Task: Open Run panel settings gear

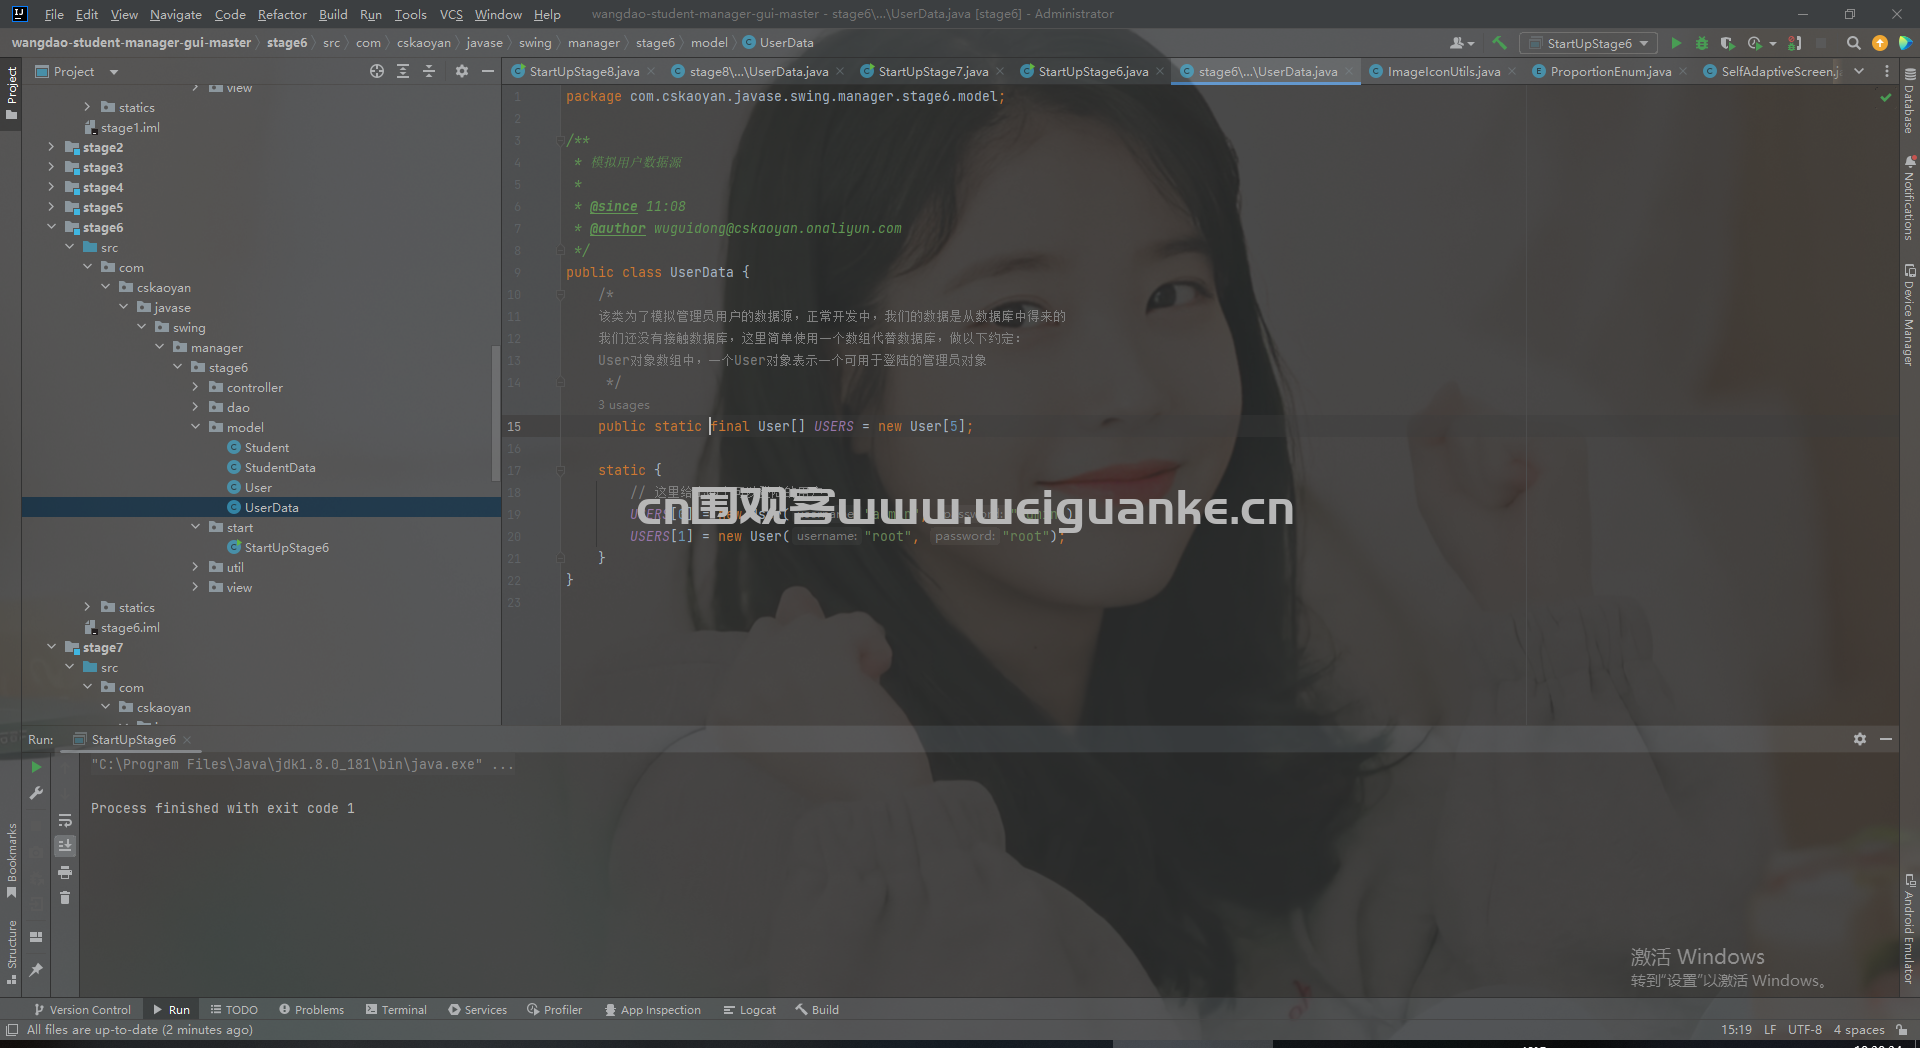Action: tap(1859, 739)
